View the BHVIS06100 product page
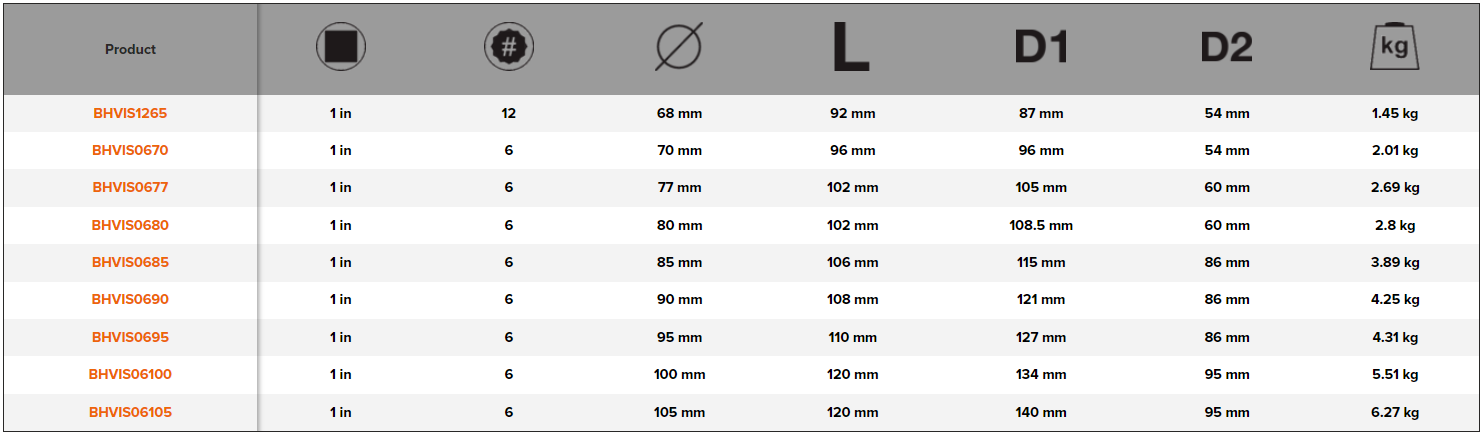Image resolution: width=1484 pixels, height=434 pixels. coord(130,374)
